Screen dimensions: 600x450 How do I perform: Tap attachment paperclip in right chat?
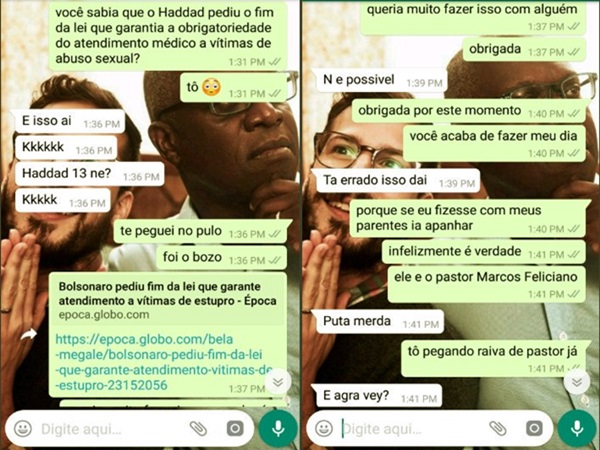[x=498, y=429]
